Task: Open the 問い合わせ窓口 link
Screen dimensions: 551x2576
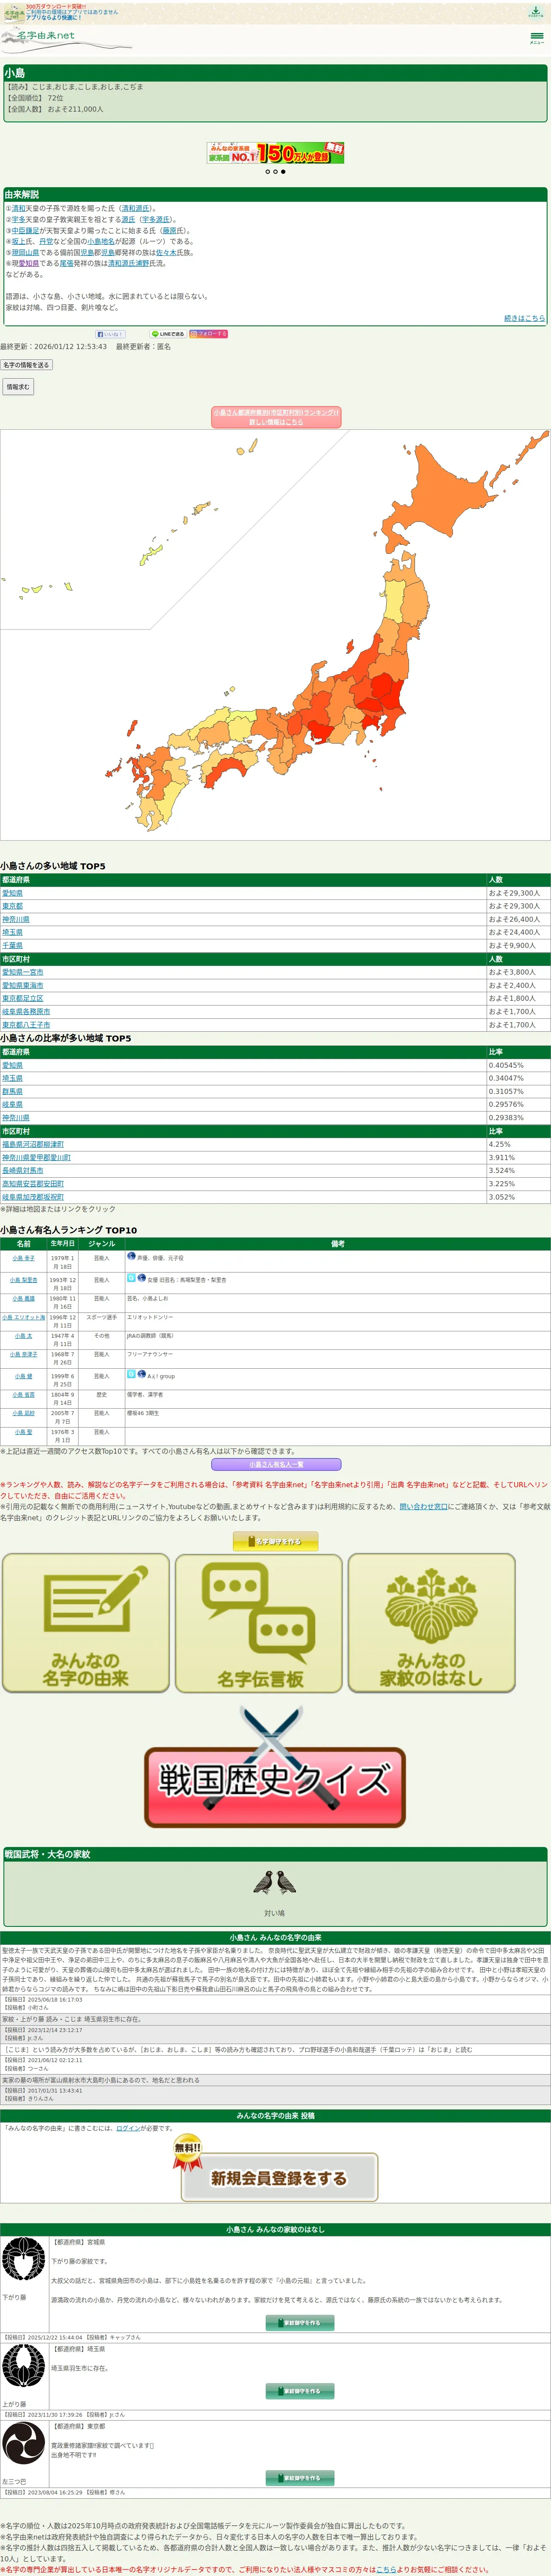Action: [x=423, y=1506]
